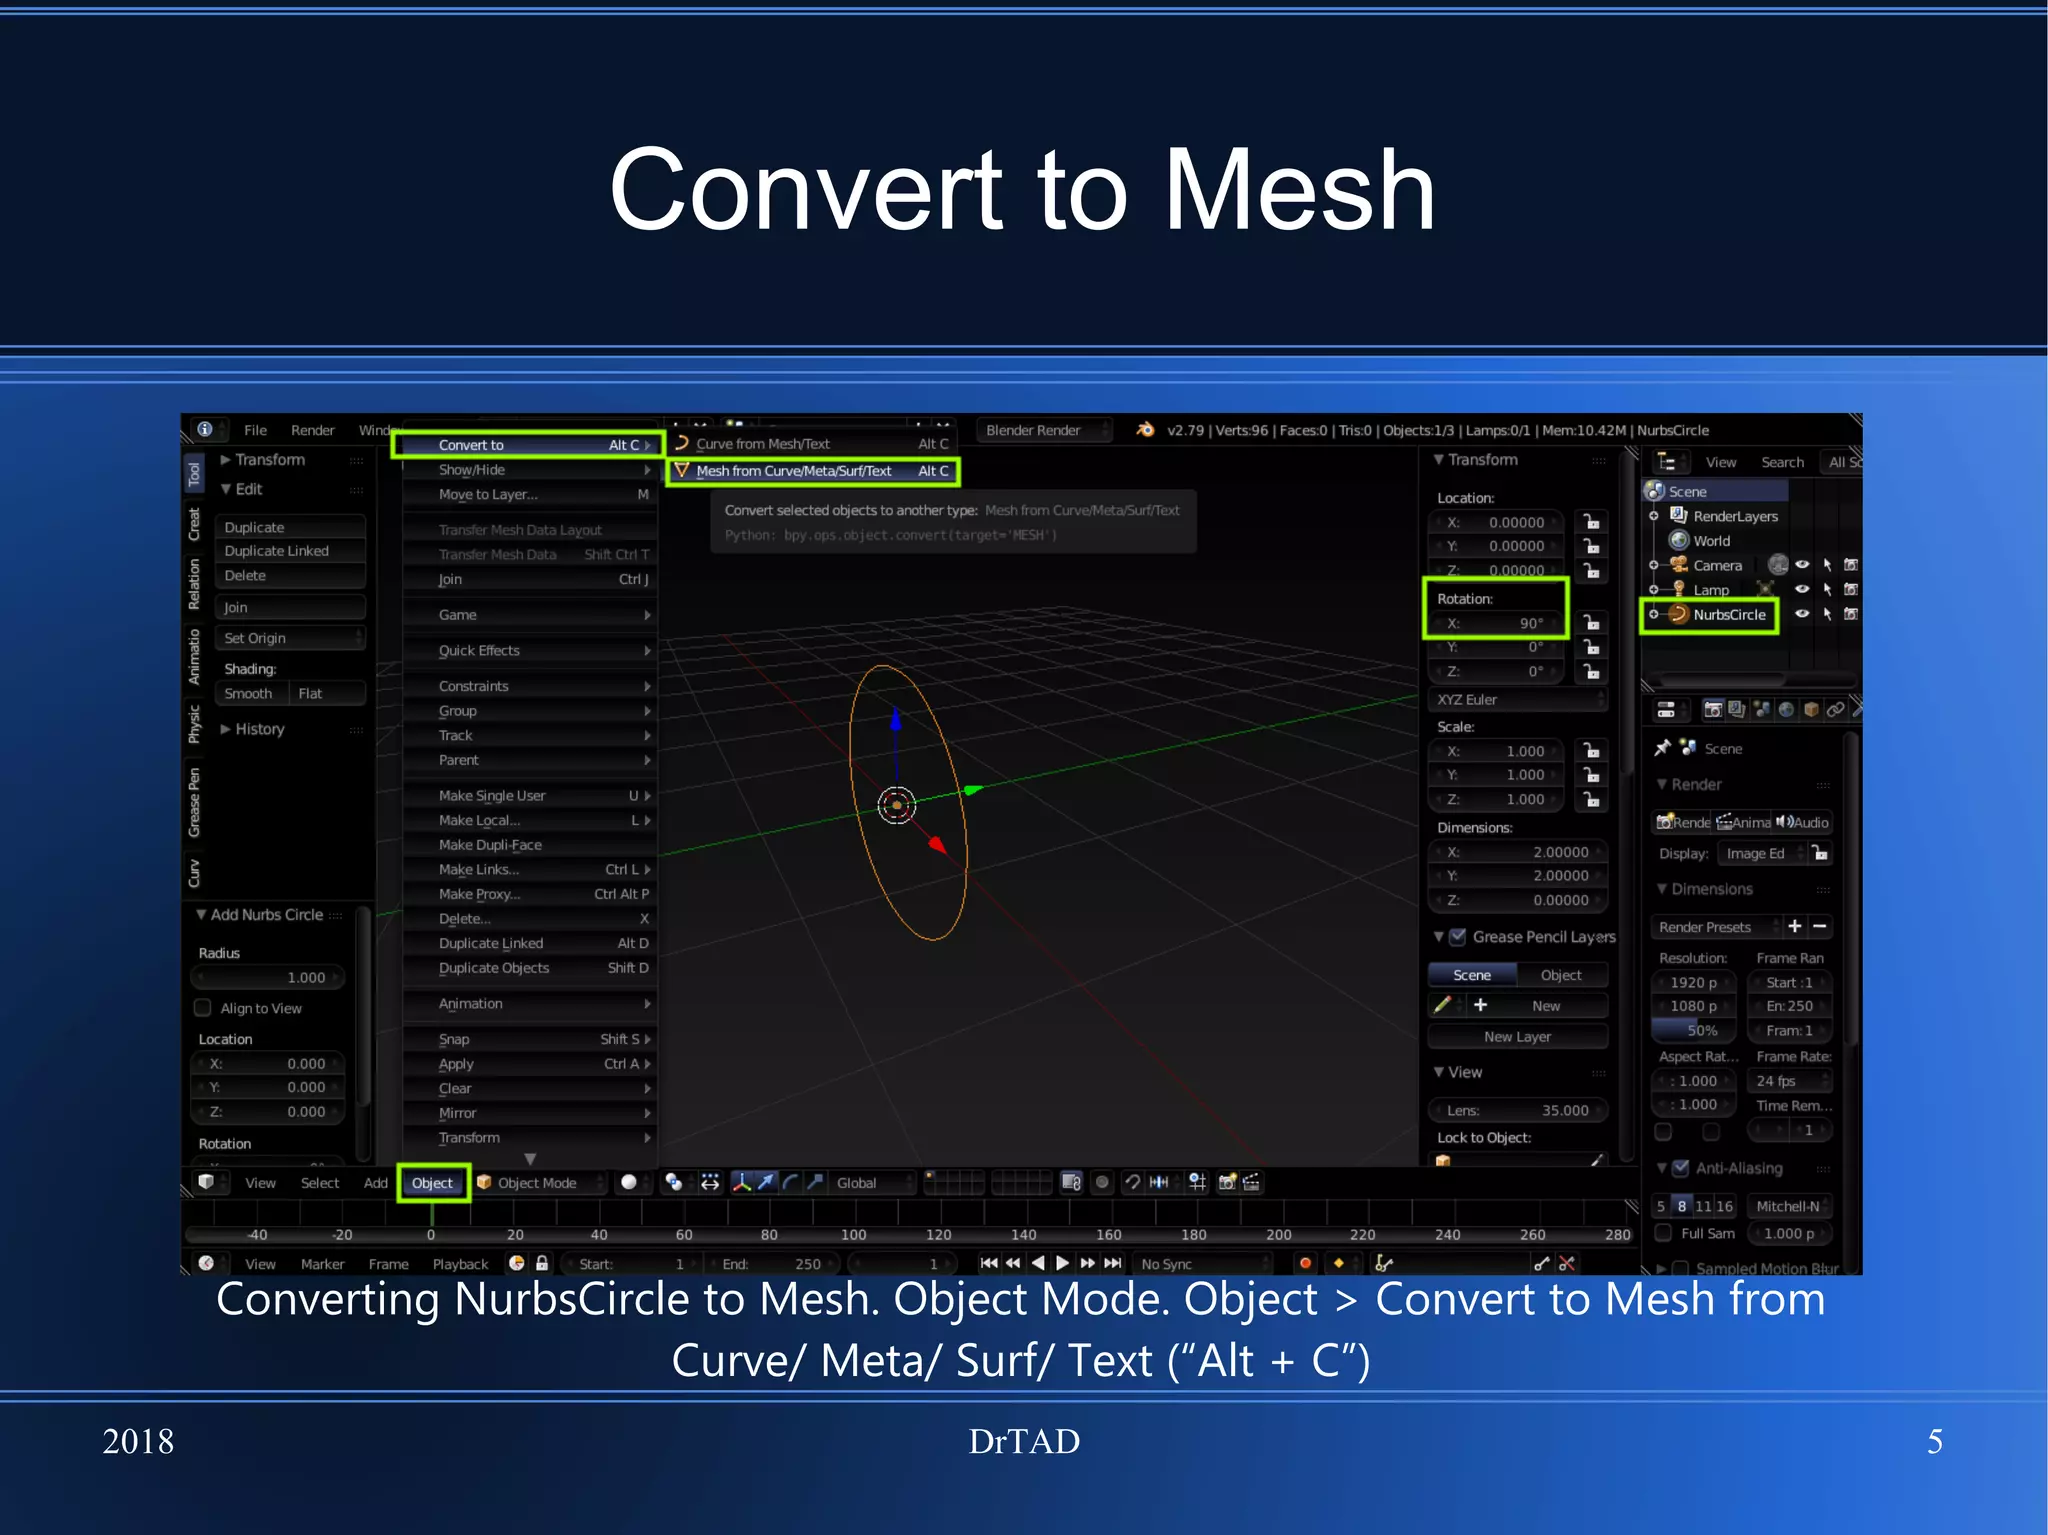Click the Duplicate Linked button
The height and width of the screenshot is (1535, 2048).
[x=291, y=551]
